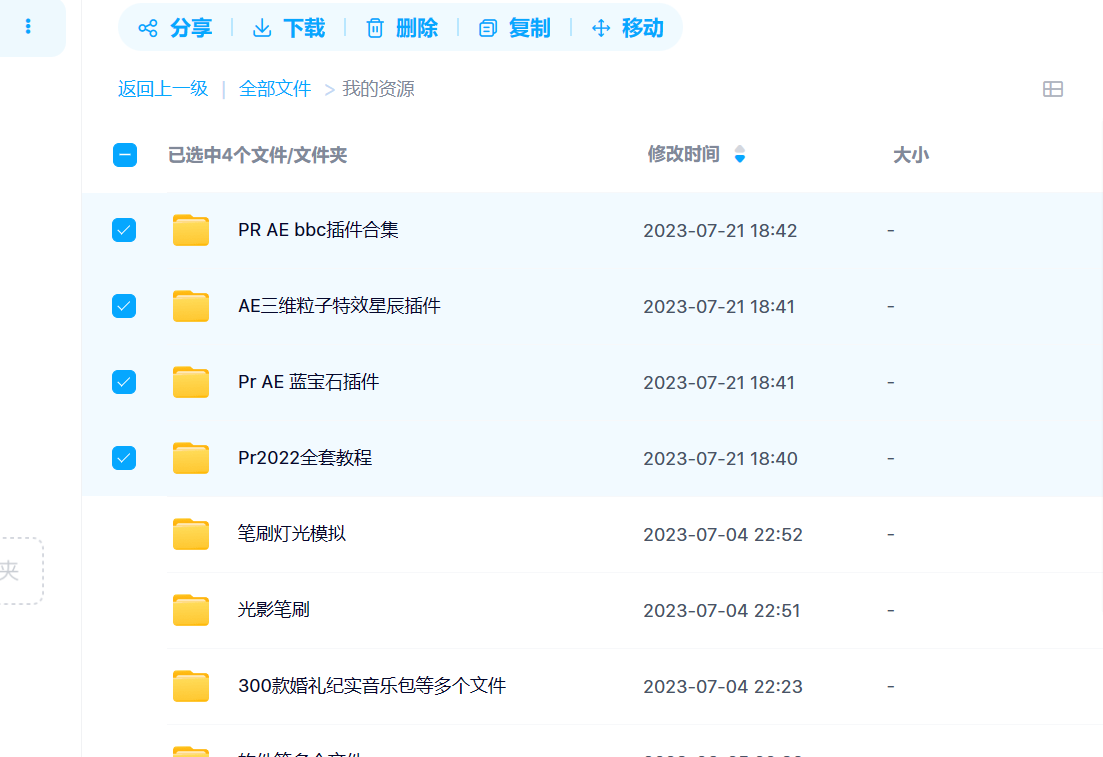Click the 大小 column header
The height and width of the screenshot is (757, 1103).
pos(910,155)
